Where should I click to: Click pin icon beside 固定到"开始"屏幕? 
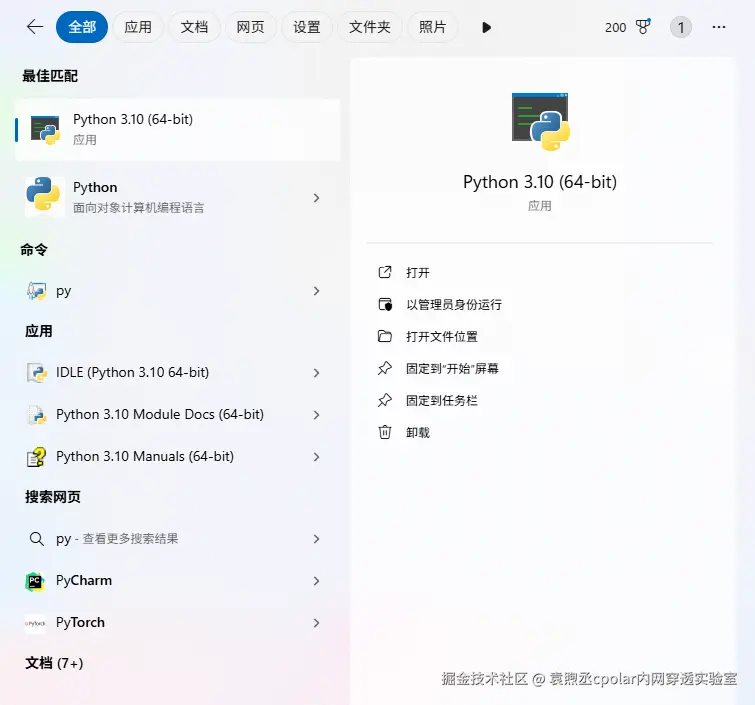click(385, 368)
